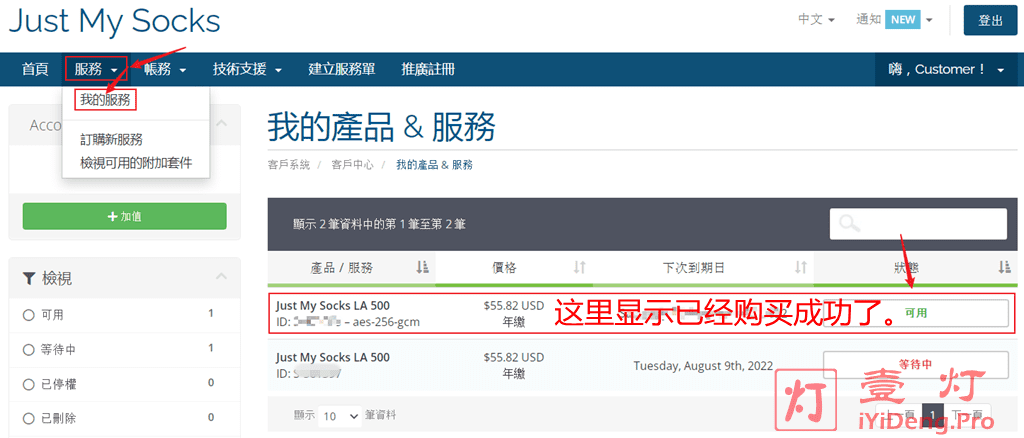
Task: Click the 可用 status label
Action: [x=916, y=313]
